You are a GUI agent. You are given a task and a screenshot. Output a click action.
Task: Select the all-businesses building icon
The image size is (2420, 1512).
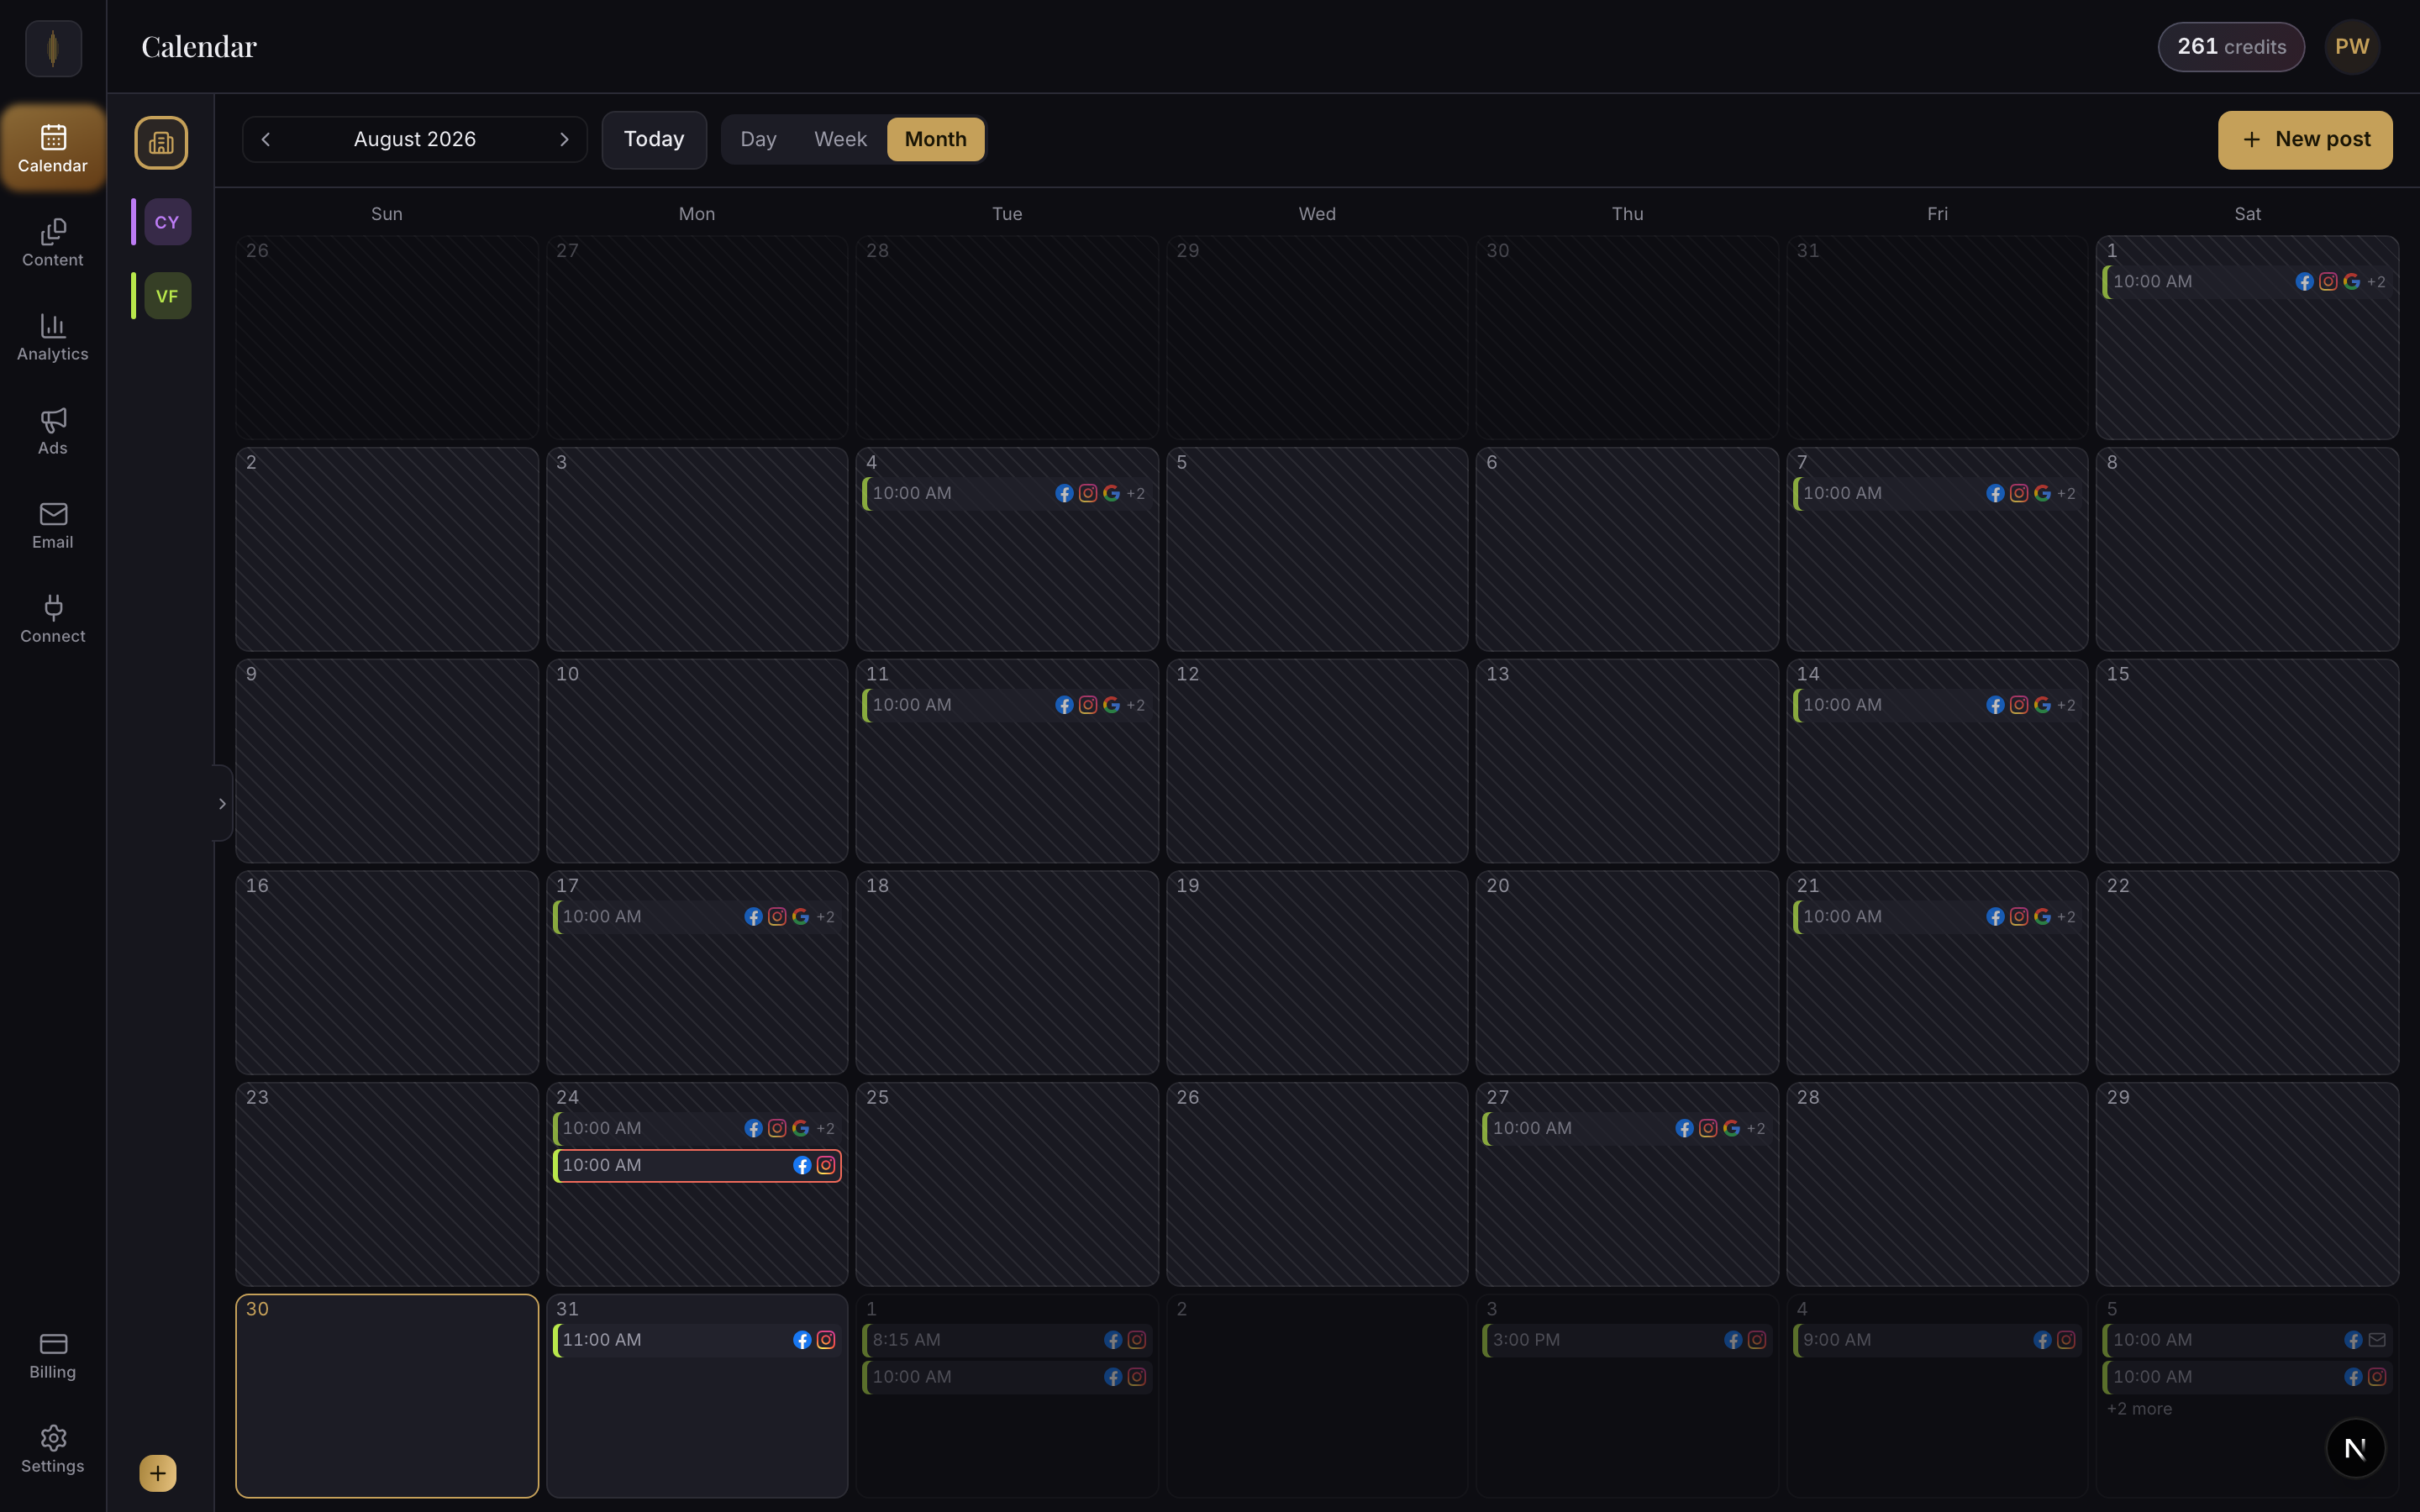point(161,143)
